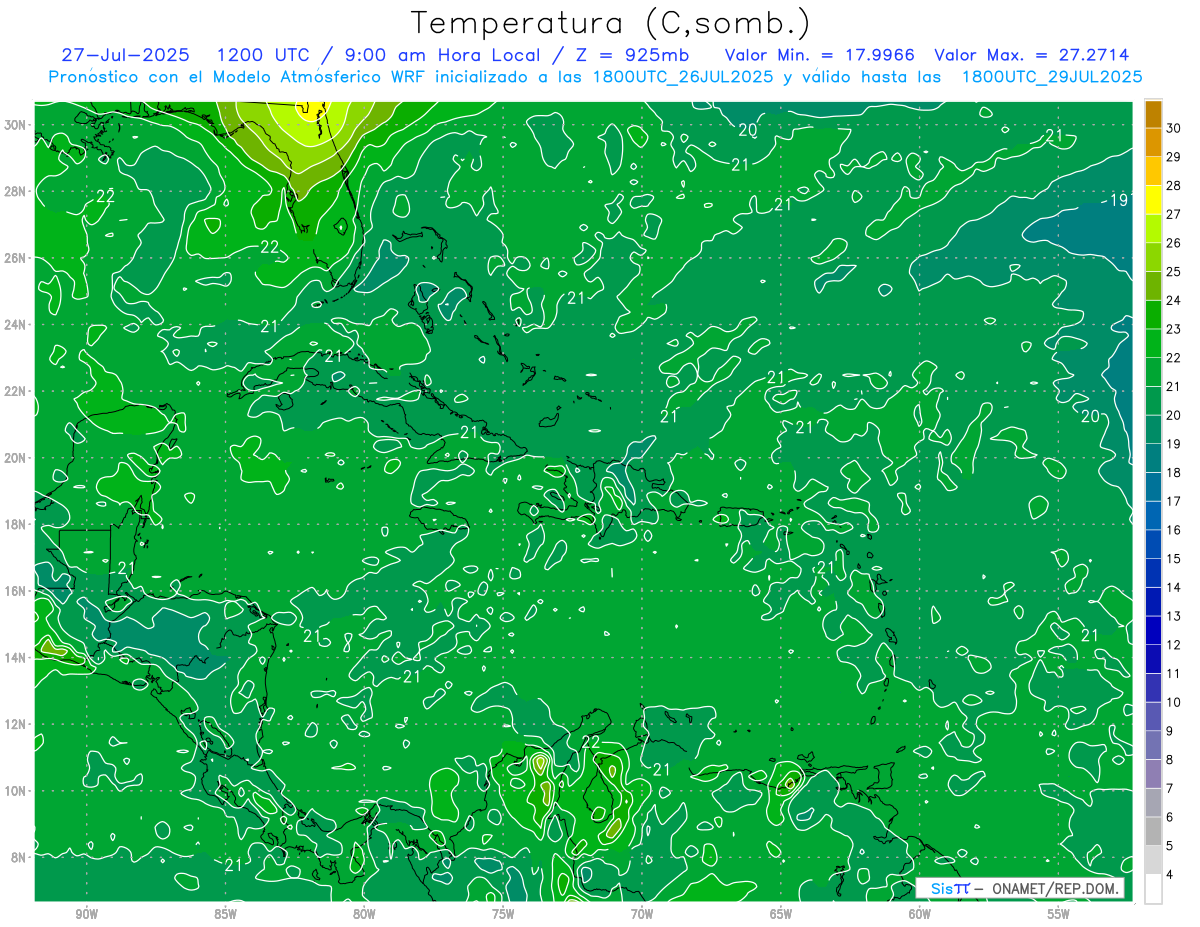1200x927 pixels.
Task: Click legend swatch between 28 and 29
Action: 1154,171
